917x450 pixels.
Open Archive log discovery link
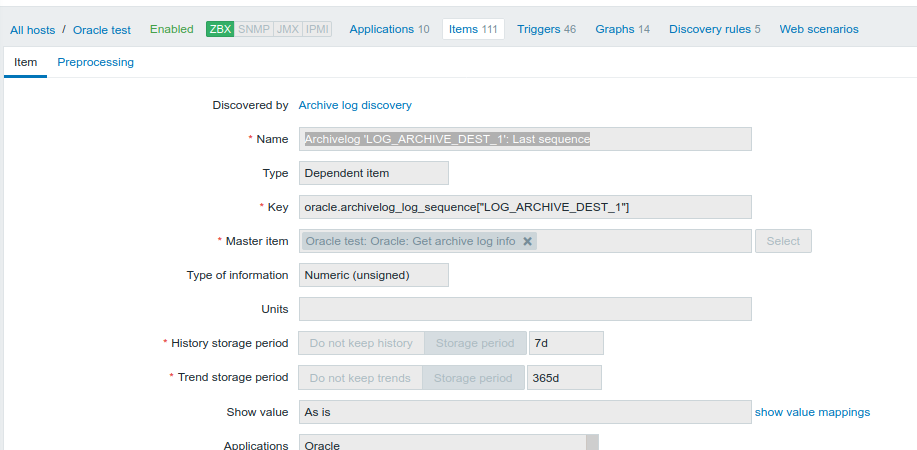355,105
